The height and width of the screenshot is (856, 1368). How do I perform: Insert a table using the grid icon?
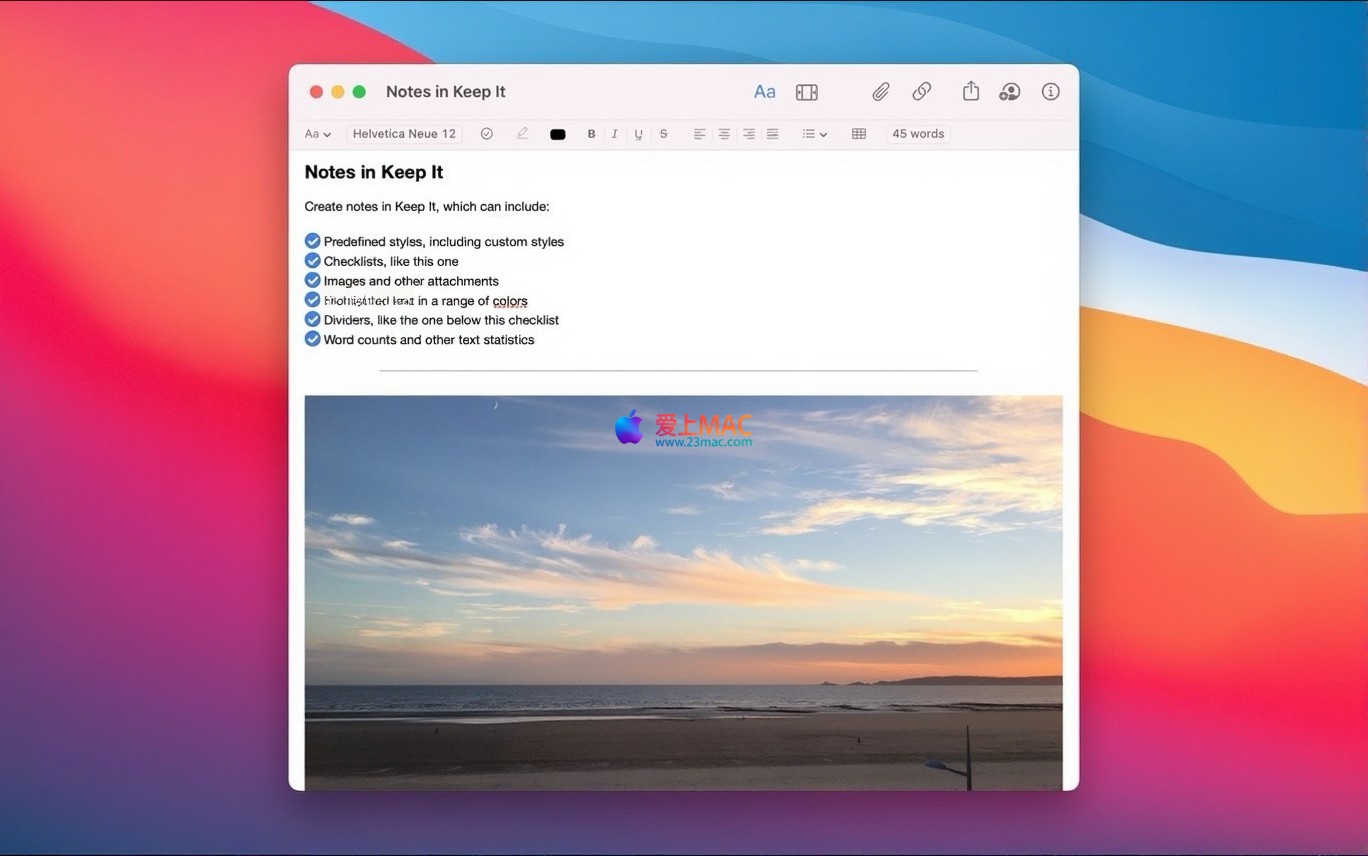[x=858, y=134]
